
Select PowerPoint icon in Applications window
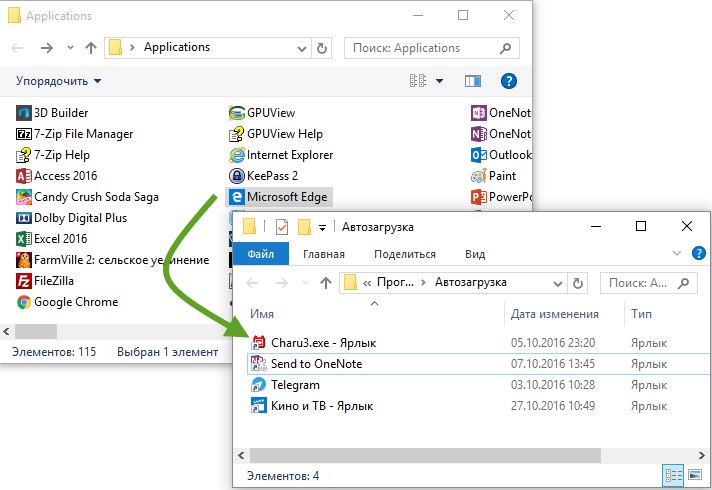pos(479,197)
